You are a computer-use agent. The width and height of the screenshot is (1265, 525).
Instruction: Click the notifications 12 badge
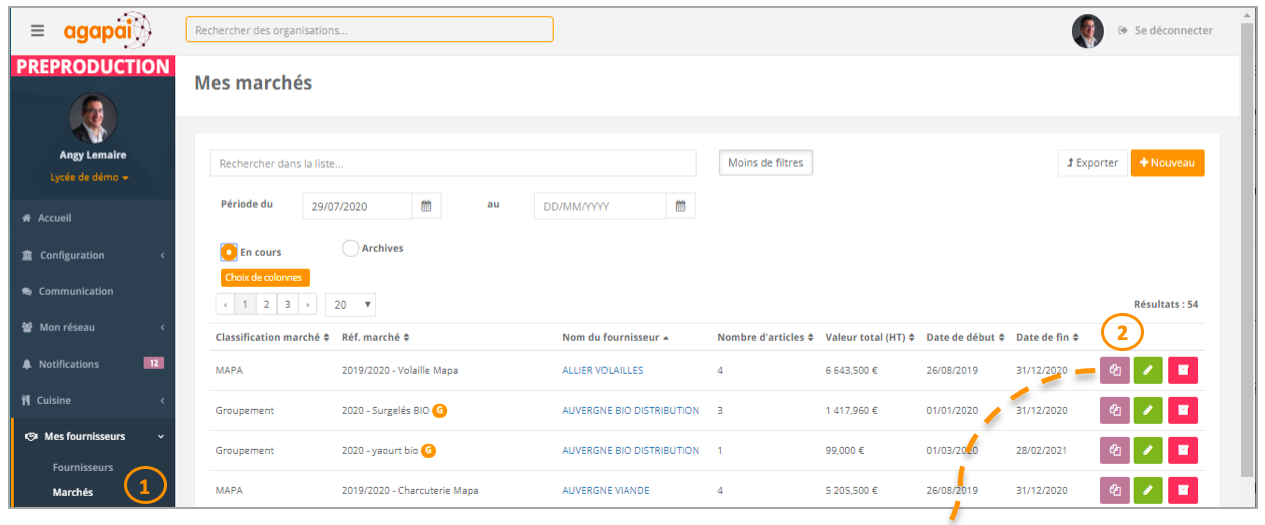153,363
